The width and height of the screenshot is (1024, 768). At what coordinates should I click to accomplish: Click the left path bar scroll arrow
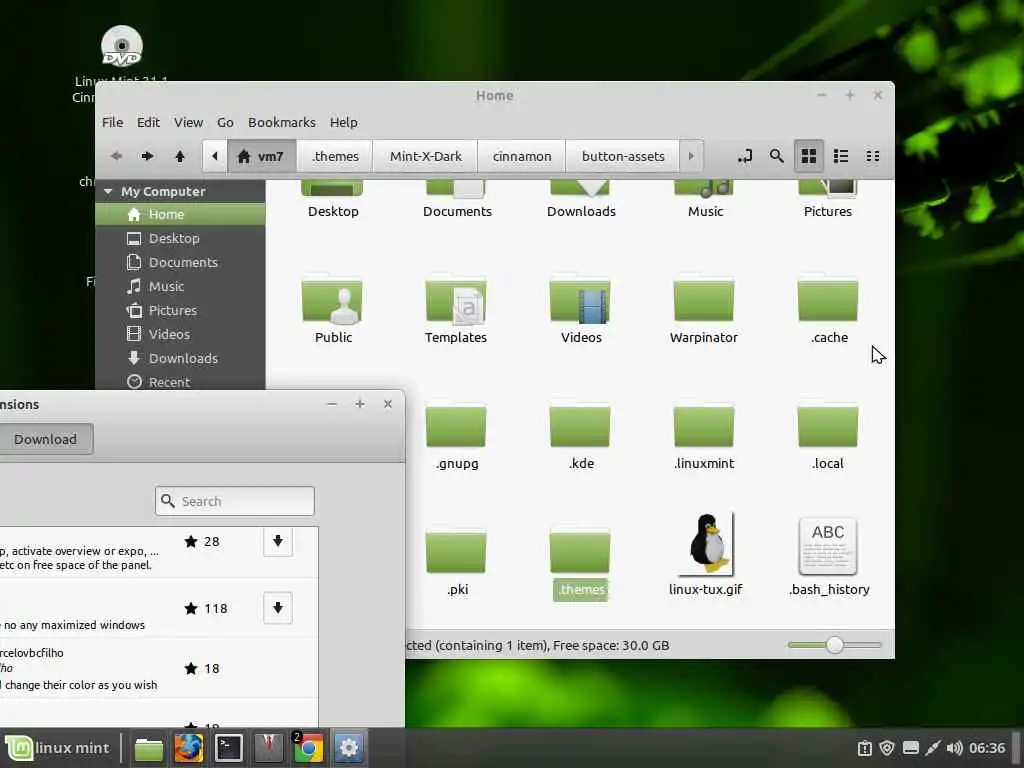pyautogui.click(x=214, y=156)
